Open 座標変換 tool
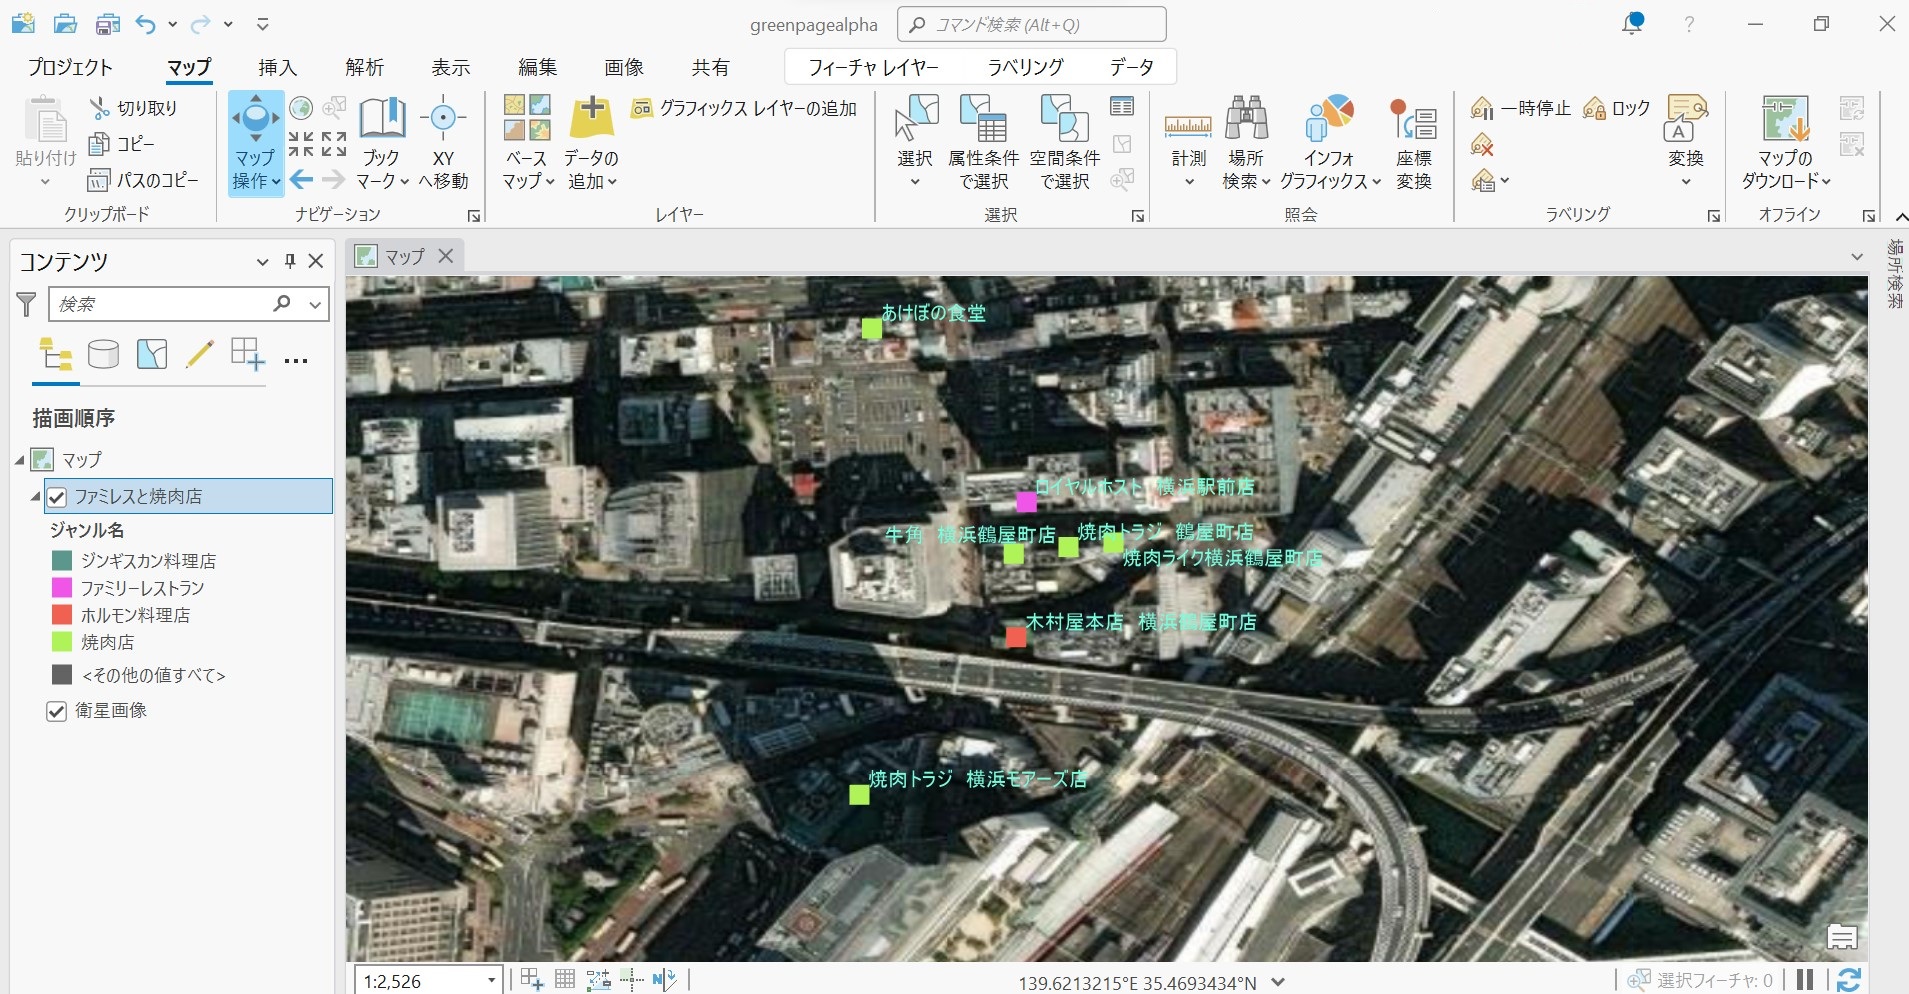The height and width of the screenshot is (994, 1909). pyautogui.click(x=1414, y=142)
